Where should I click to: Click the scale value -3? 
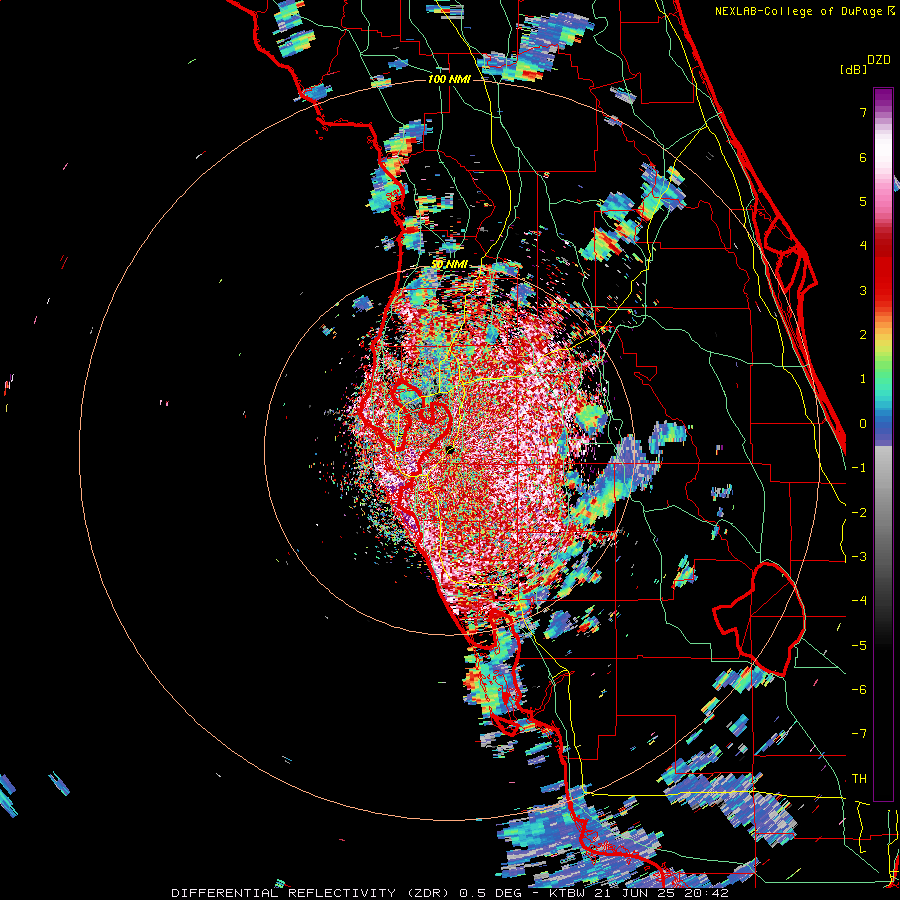[859, 557]
